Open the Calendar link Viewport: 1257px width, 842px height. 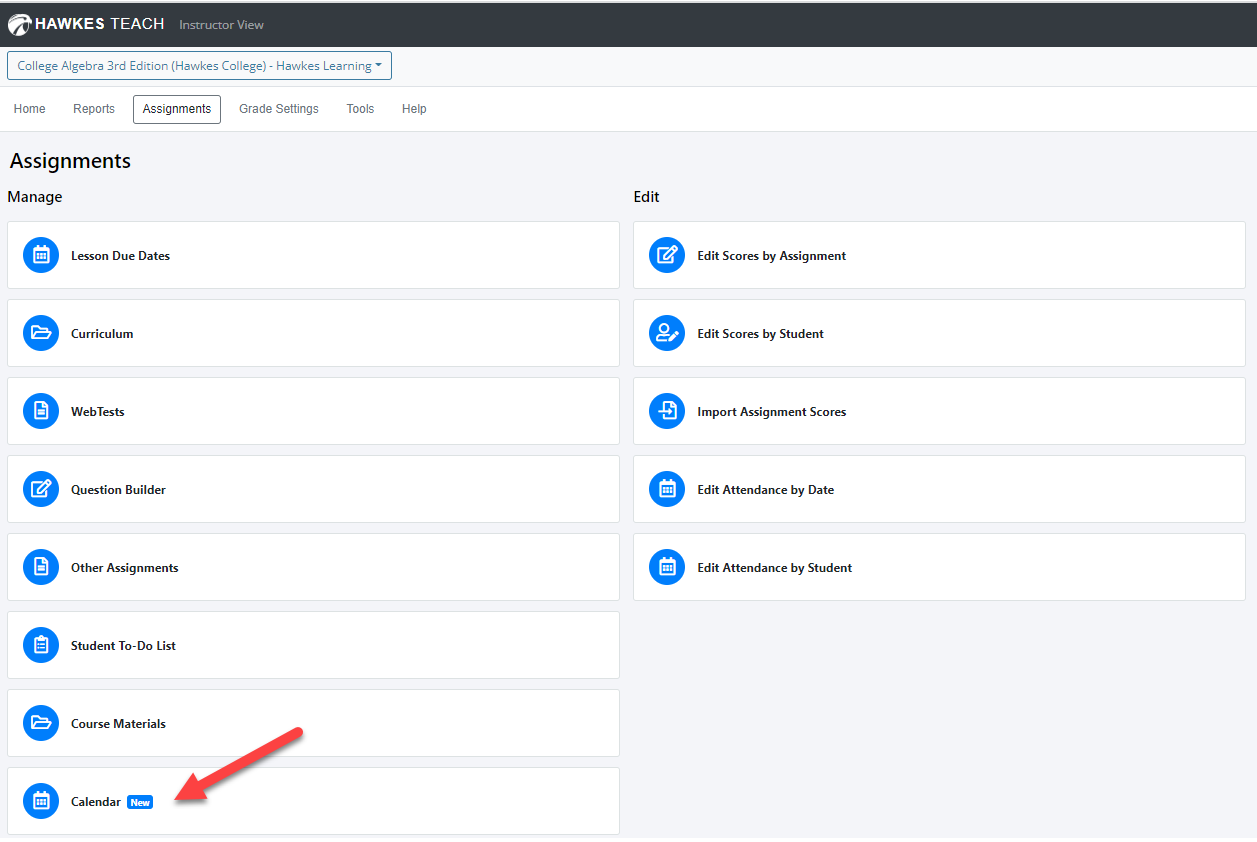tap(96, 802)
